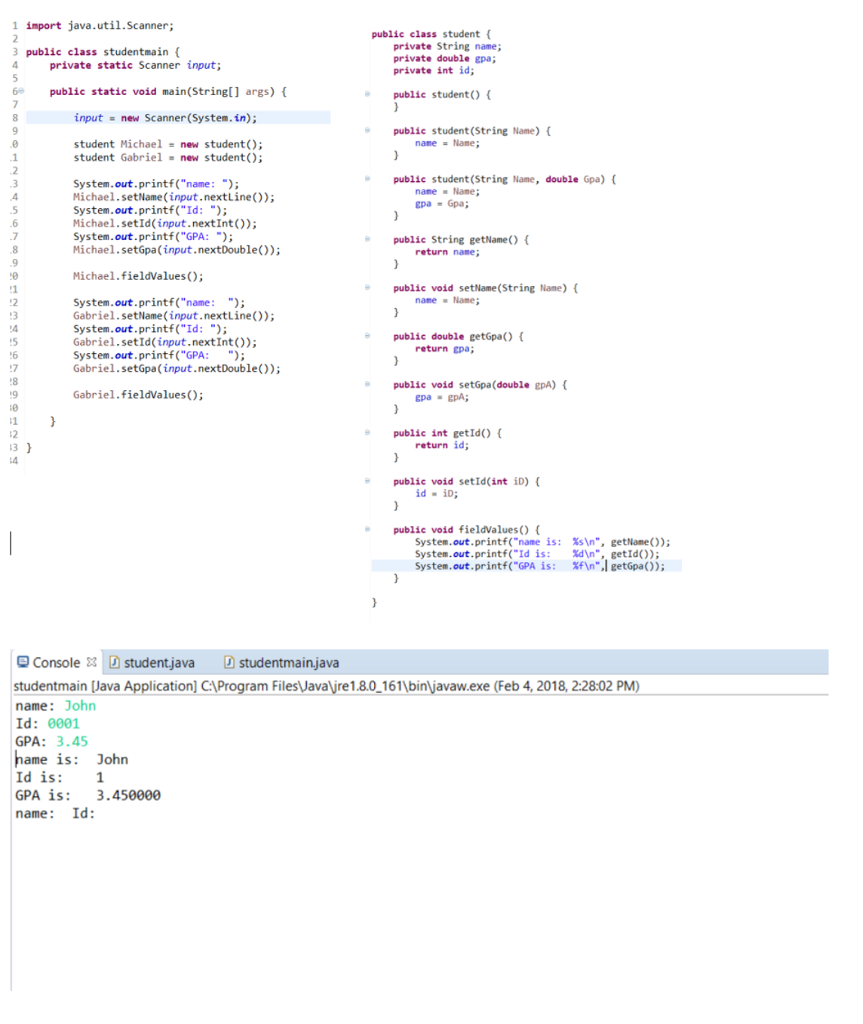This screenshot has height=1024, width=863.
Task: Collapse the getId method
Action: point(366,432)
